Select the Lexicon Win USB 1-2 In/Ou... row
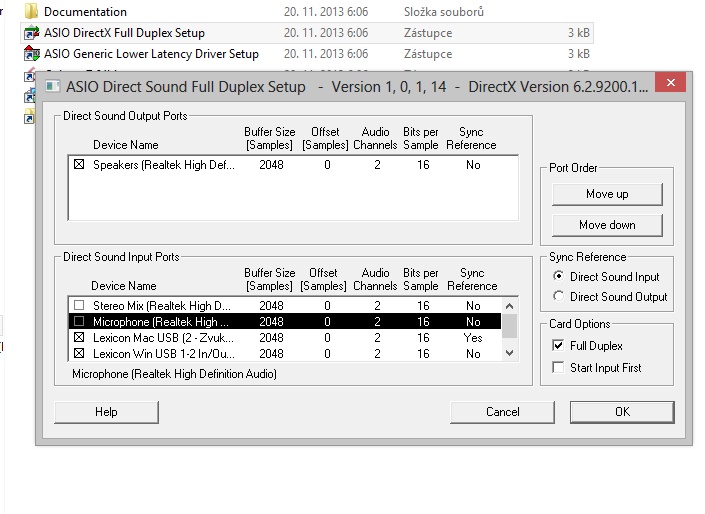Image resolution: width=705 pixels, height=514 pixels. (285, 353)
